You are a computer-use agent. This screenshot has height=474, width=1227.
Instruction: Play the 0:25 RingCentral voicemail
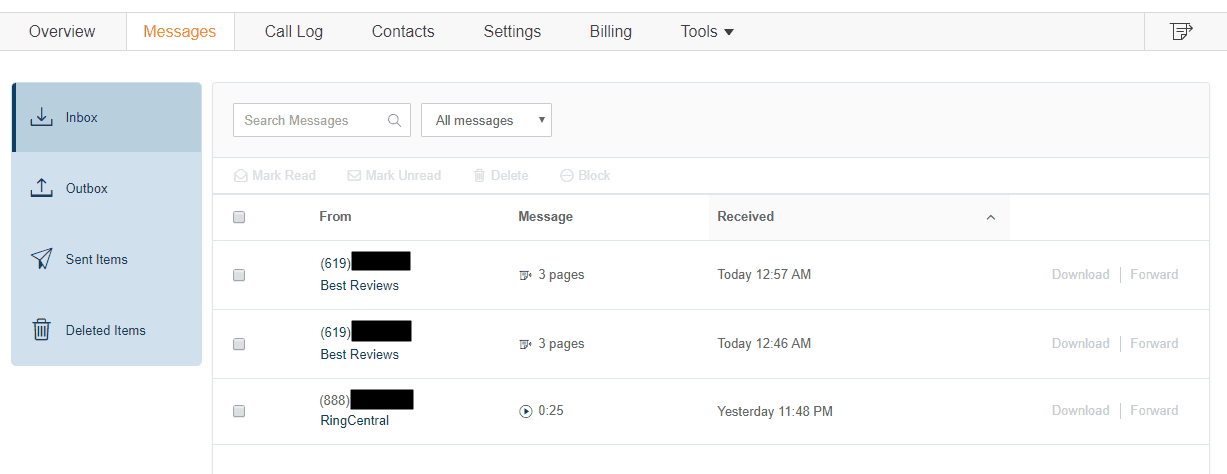tap(526, 411)
